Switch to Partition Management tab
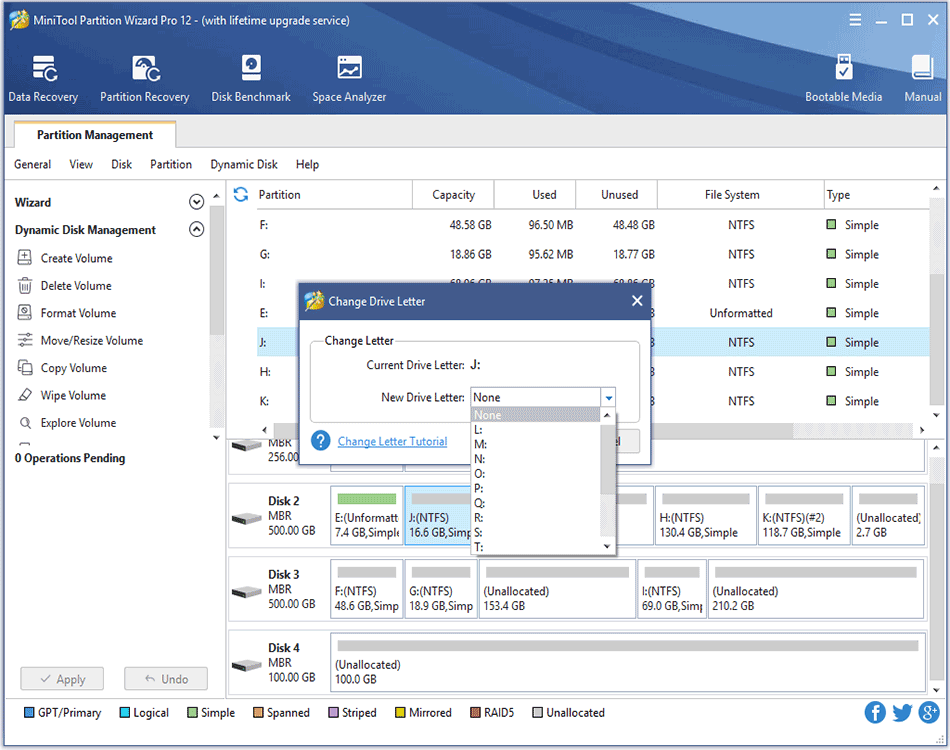950x750 pixels. [95, 134]
